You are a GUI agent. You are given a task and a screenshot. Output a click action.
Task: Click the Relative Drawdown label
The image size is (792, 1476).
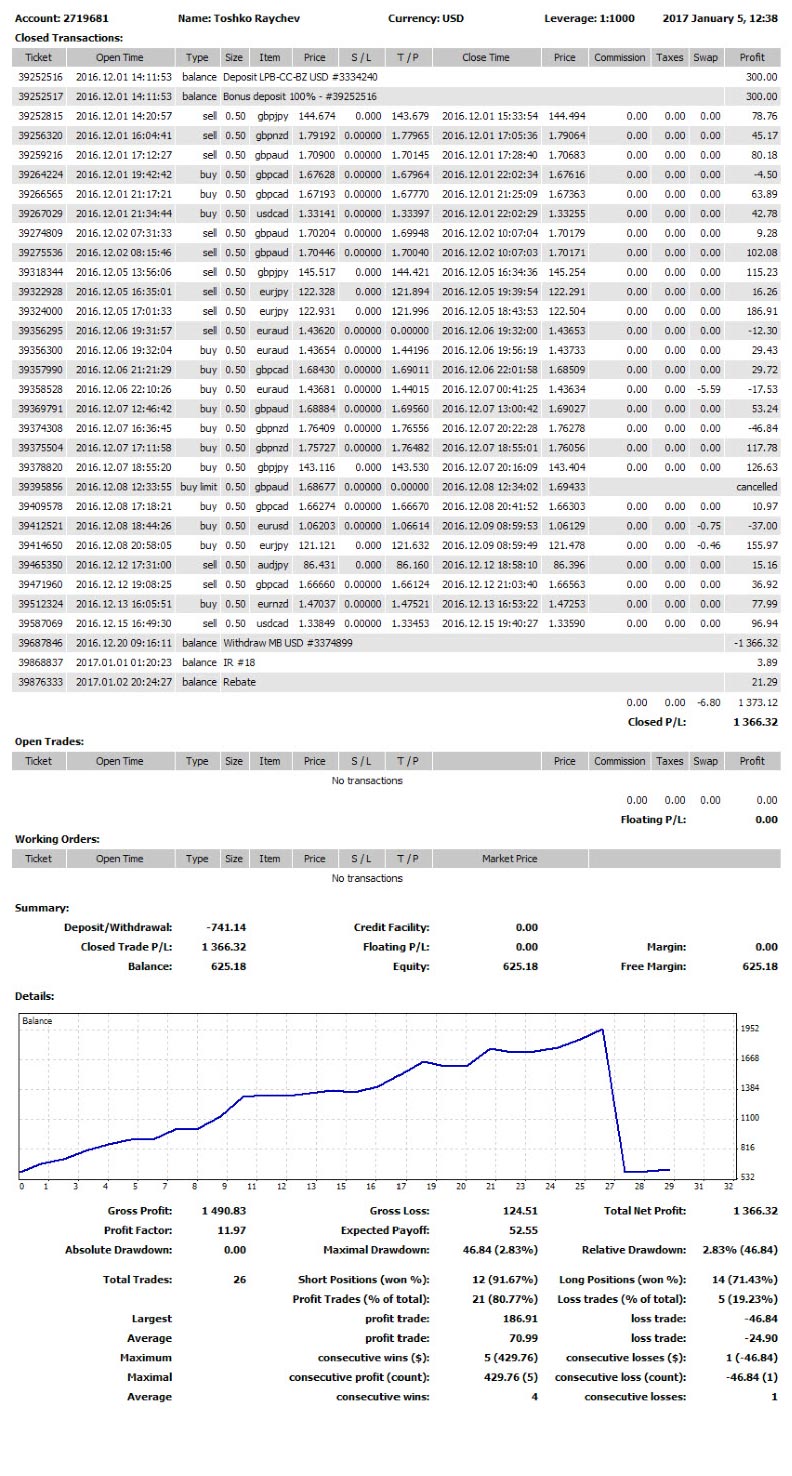point(634,1250)
